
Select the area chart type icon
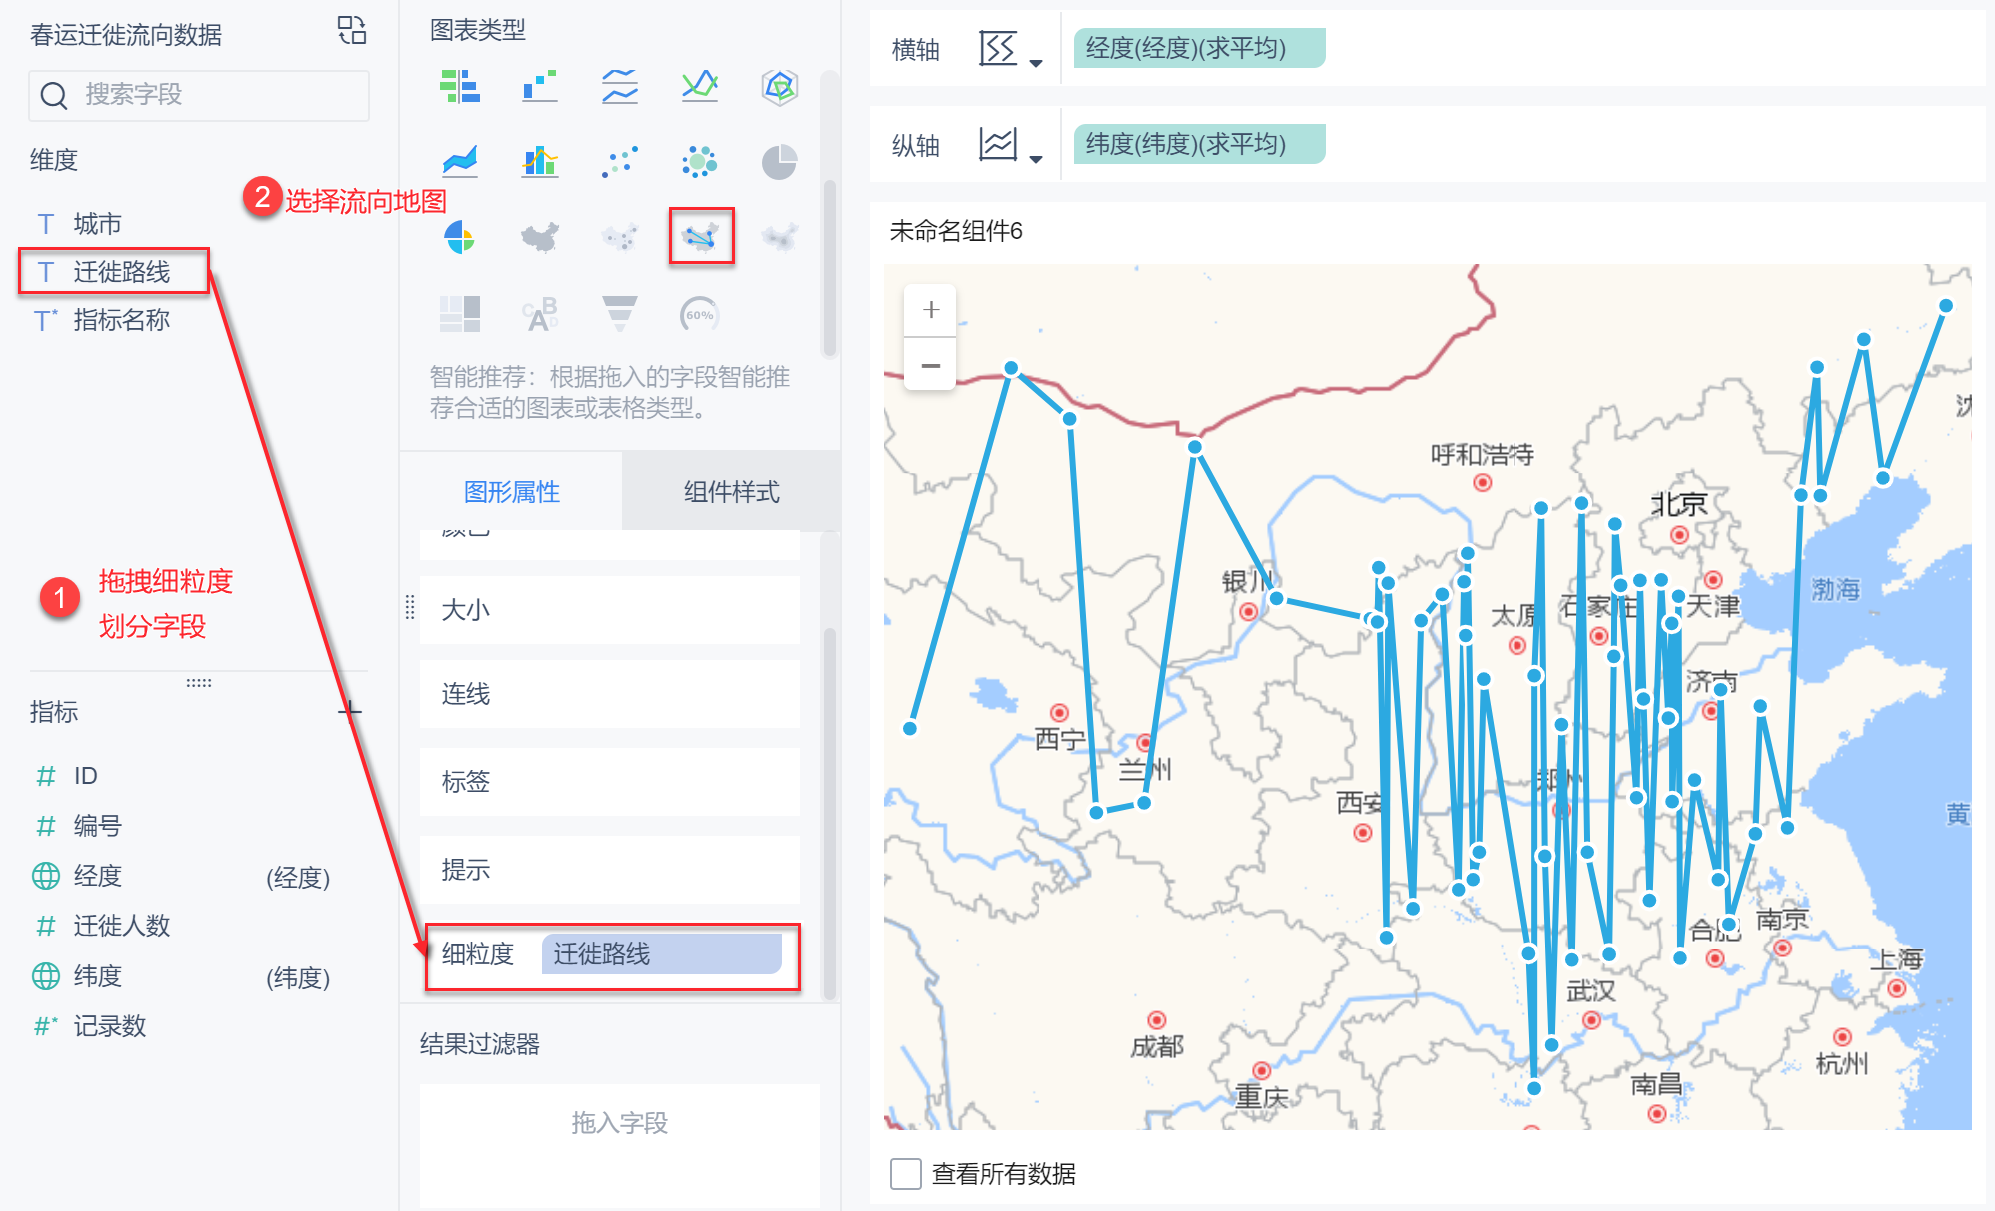tap(460, 162)
